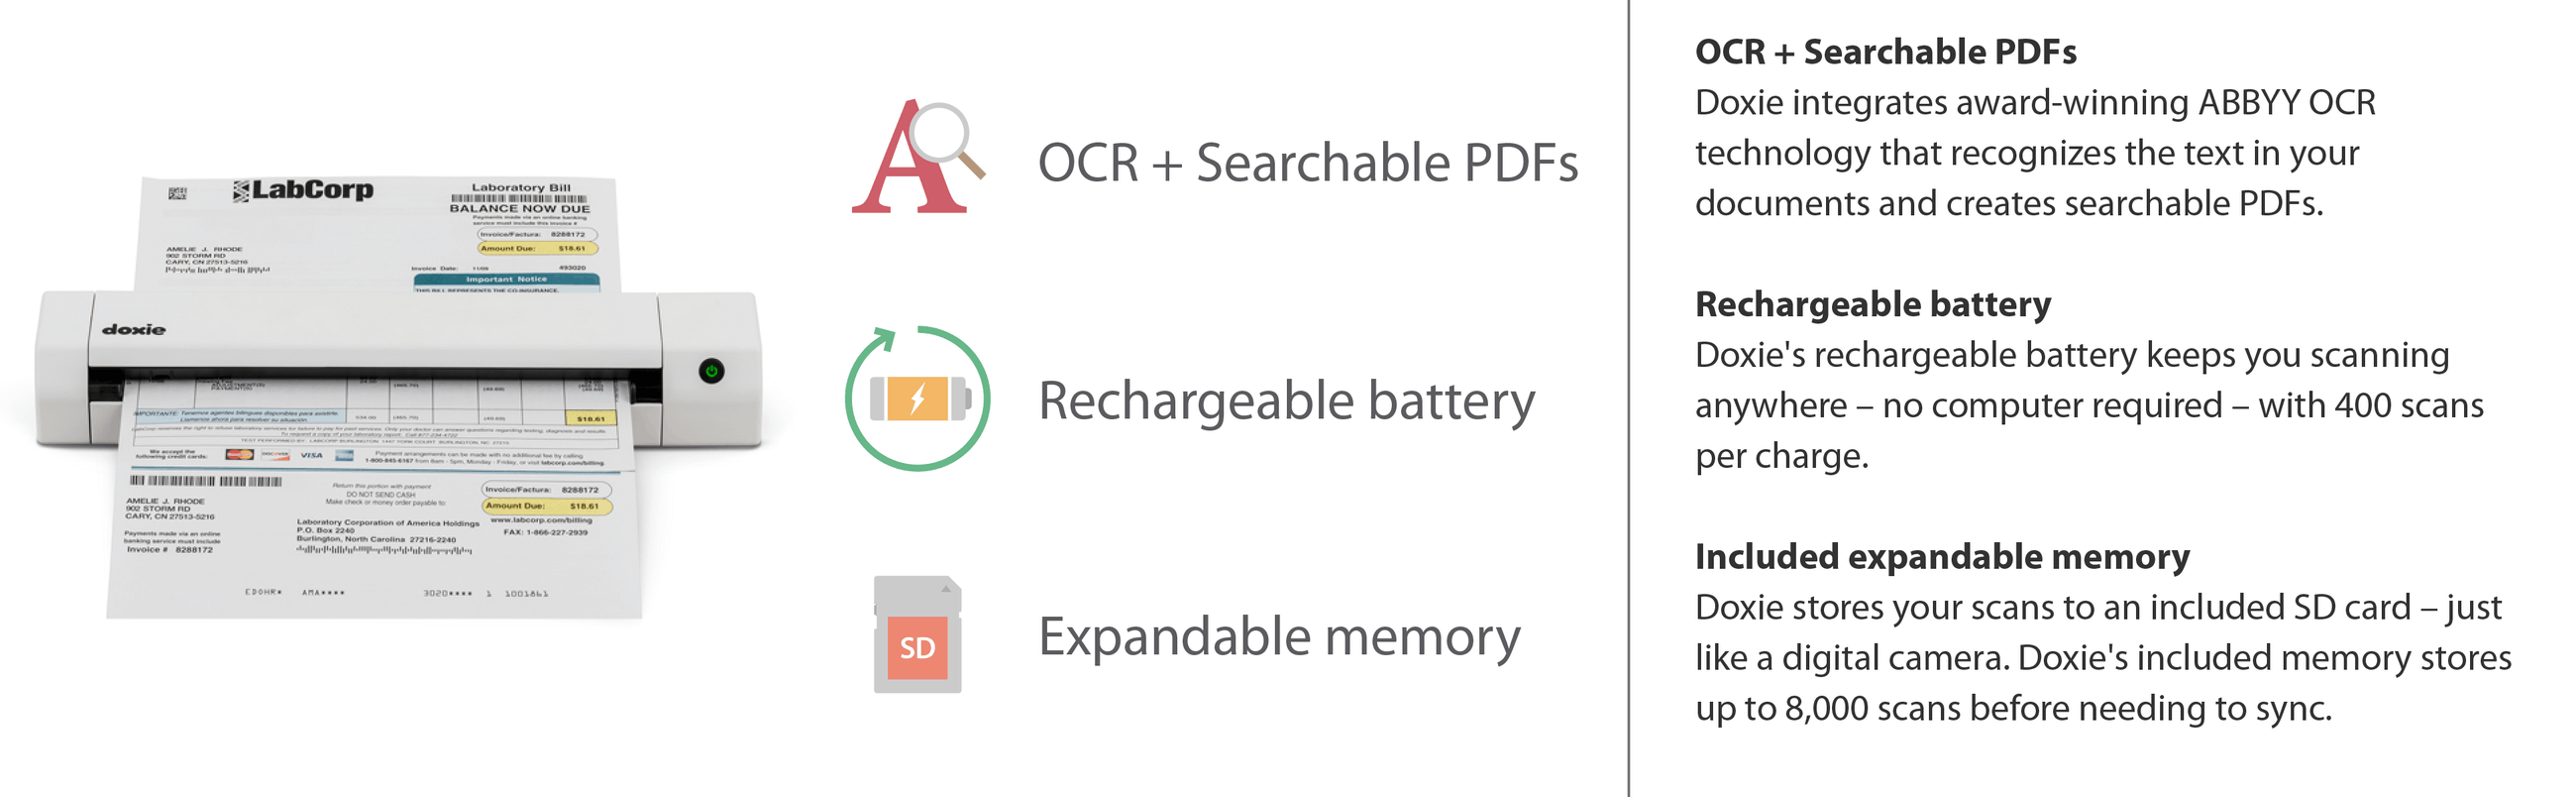Click bold black "OCR + Searchable PDFs" heading

1885,52
